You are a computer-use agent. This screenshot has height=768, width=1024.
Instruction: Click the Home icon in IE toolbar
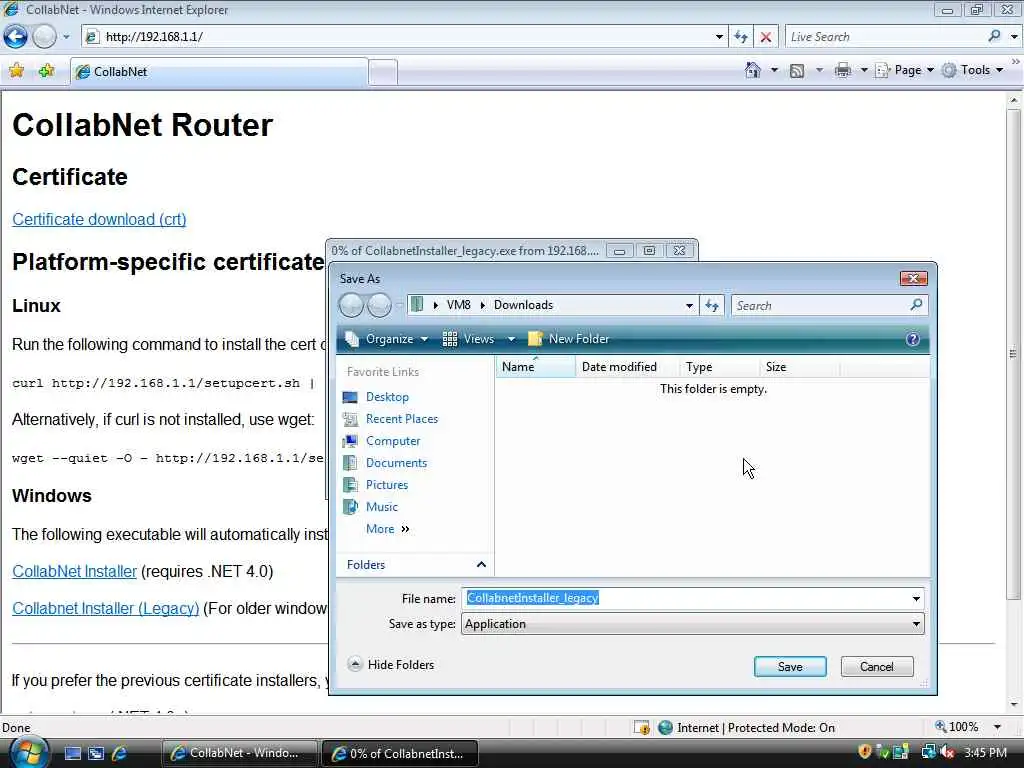tap(752, 70)
